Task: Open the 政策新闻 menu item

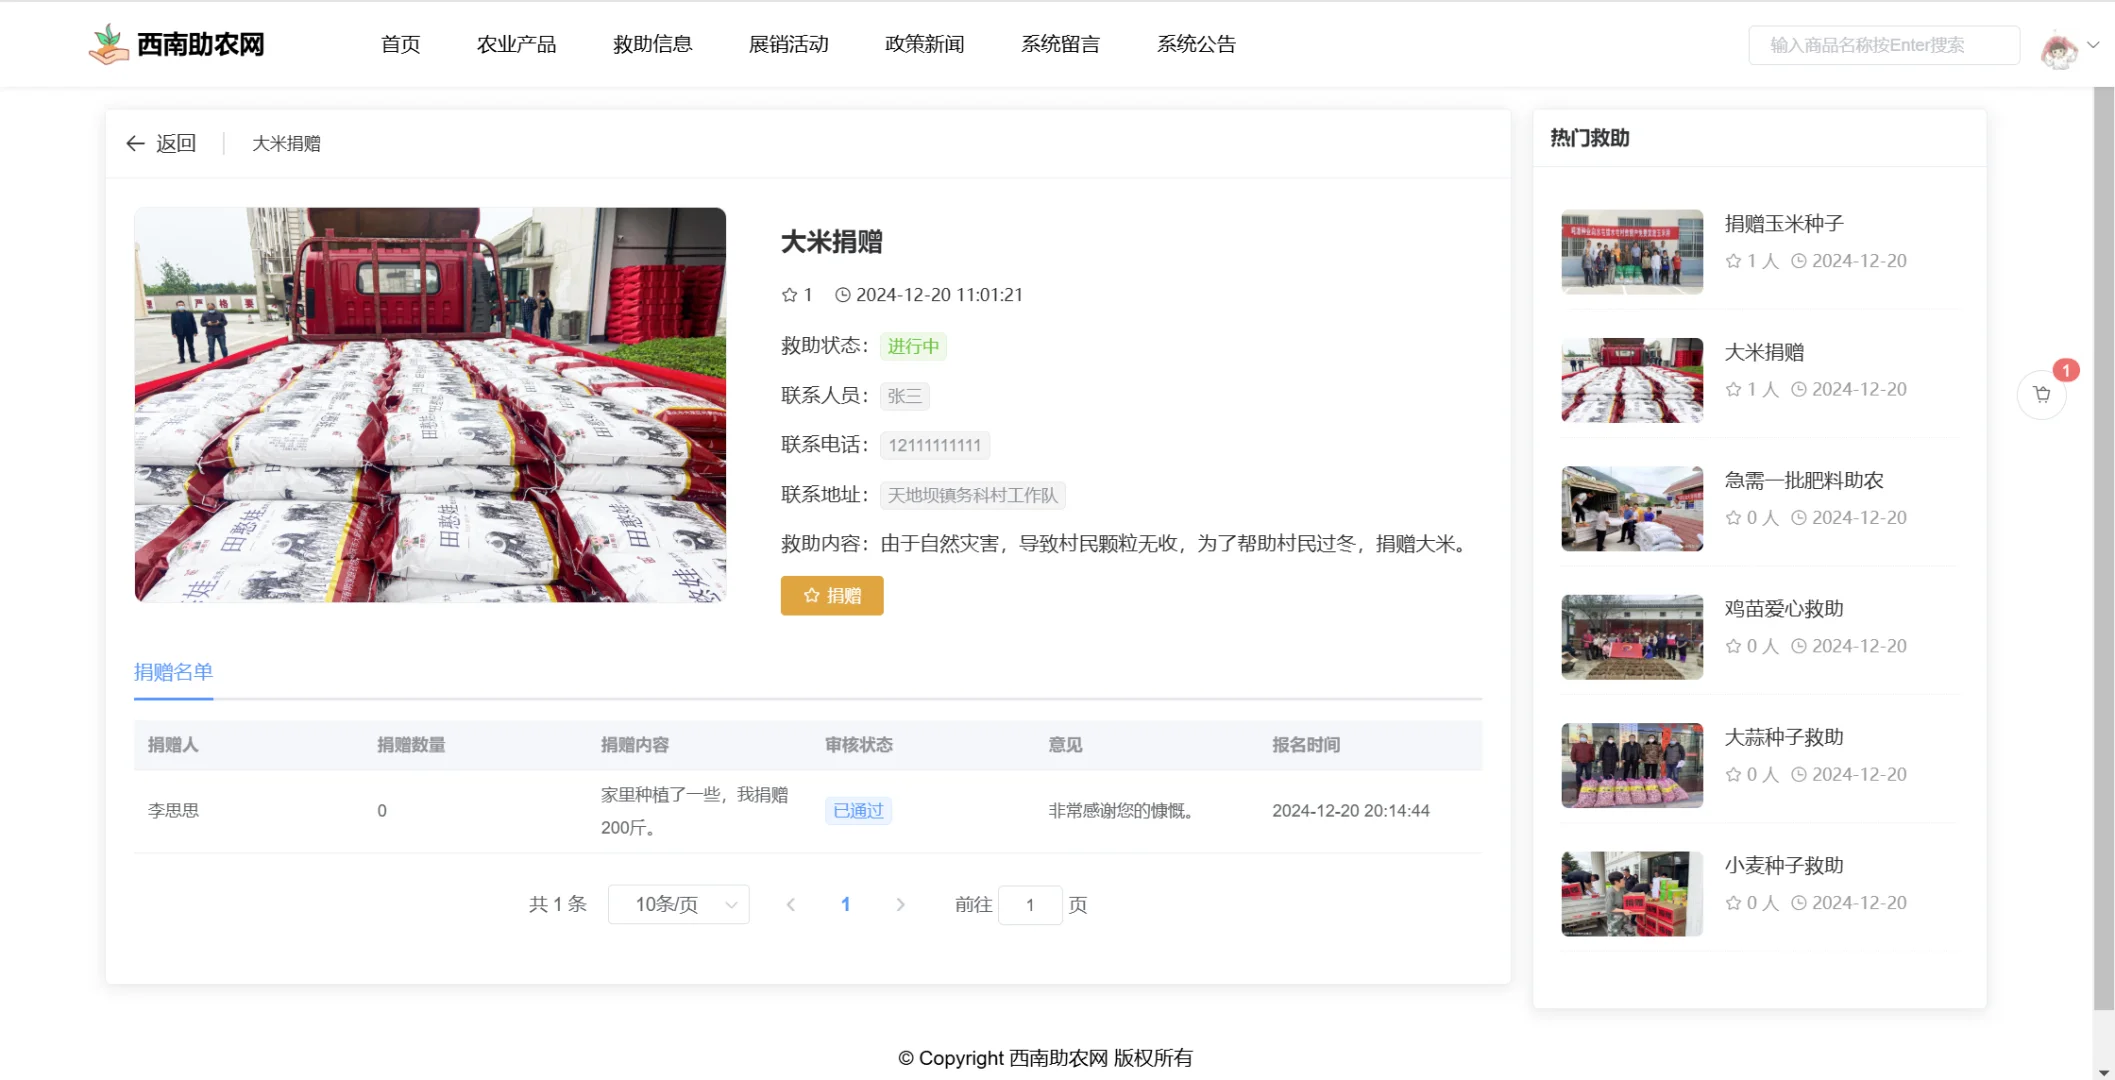Action: click(923, 44)
